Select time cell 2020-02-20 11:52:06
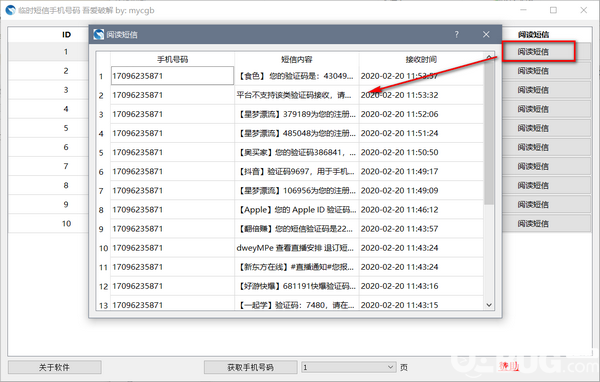The height and width of the screenshot is (382, 600). click(421, 114)
